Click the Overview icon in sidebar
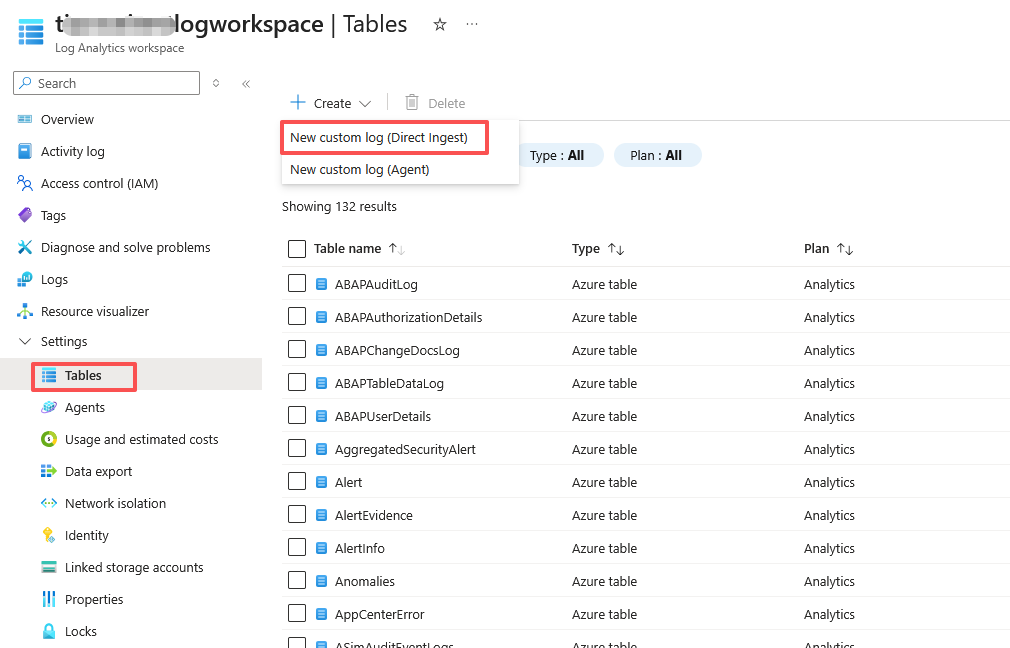This screenshot has width=1010, height=648. tap(25, 119)
